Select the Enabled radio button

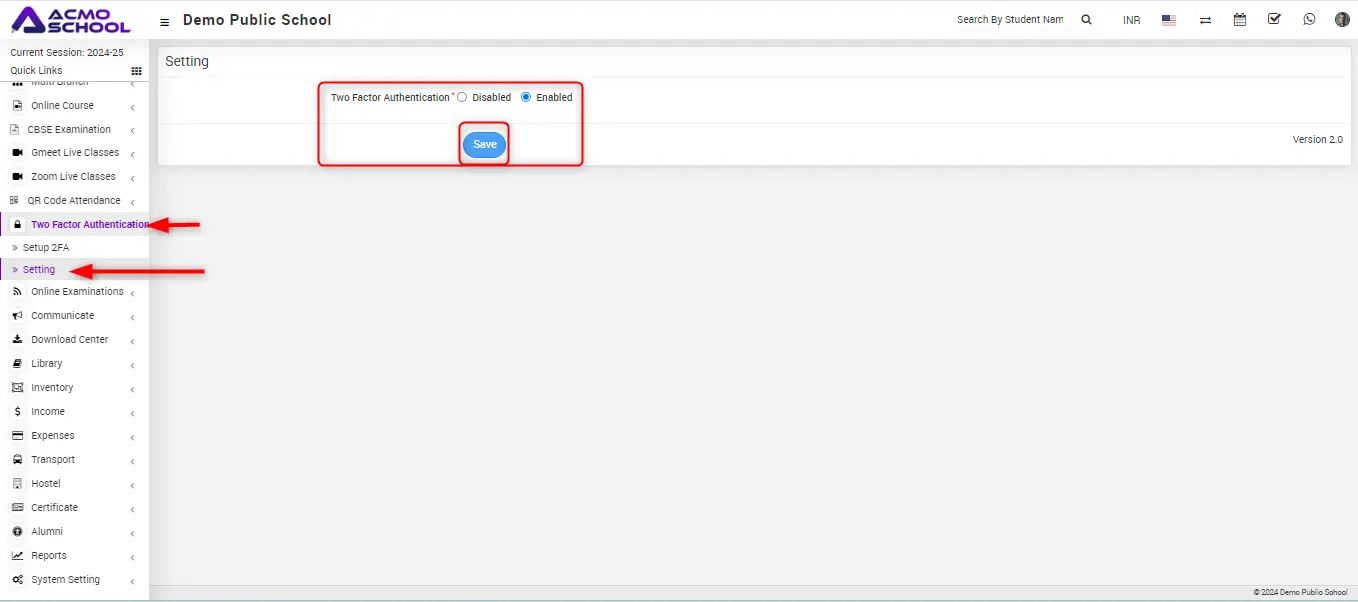(x=526, y=97)
